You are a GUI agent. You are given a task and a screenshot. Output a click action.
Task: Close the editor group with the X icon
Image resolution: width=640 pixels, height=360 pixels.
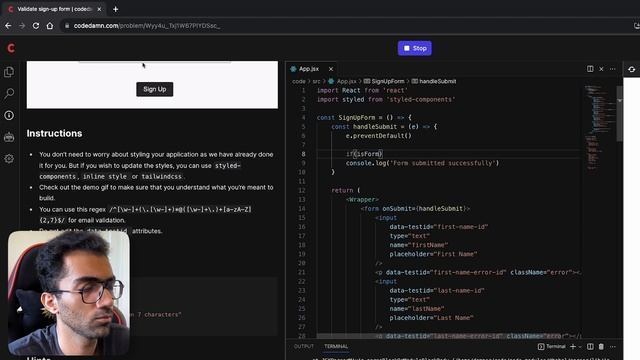coord(601,69)
